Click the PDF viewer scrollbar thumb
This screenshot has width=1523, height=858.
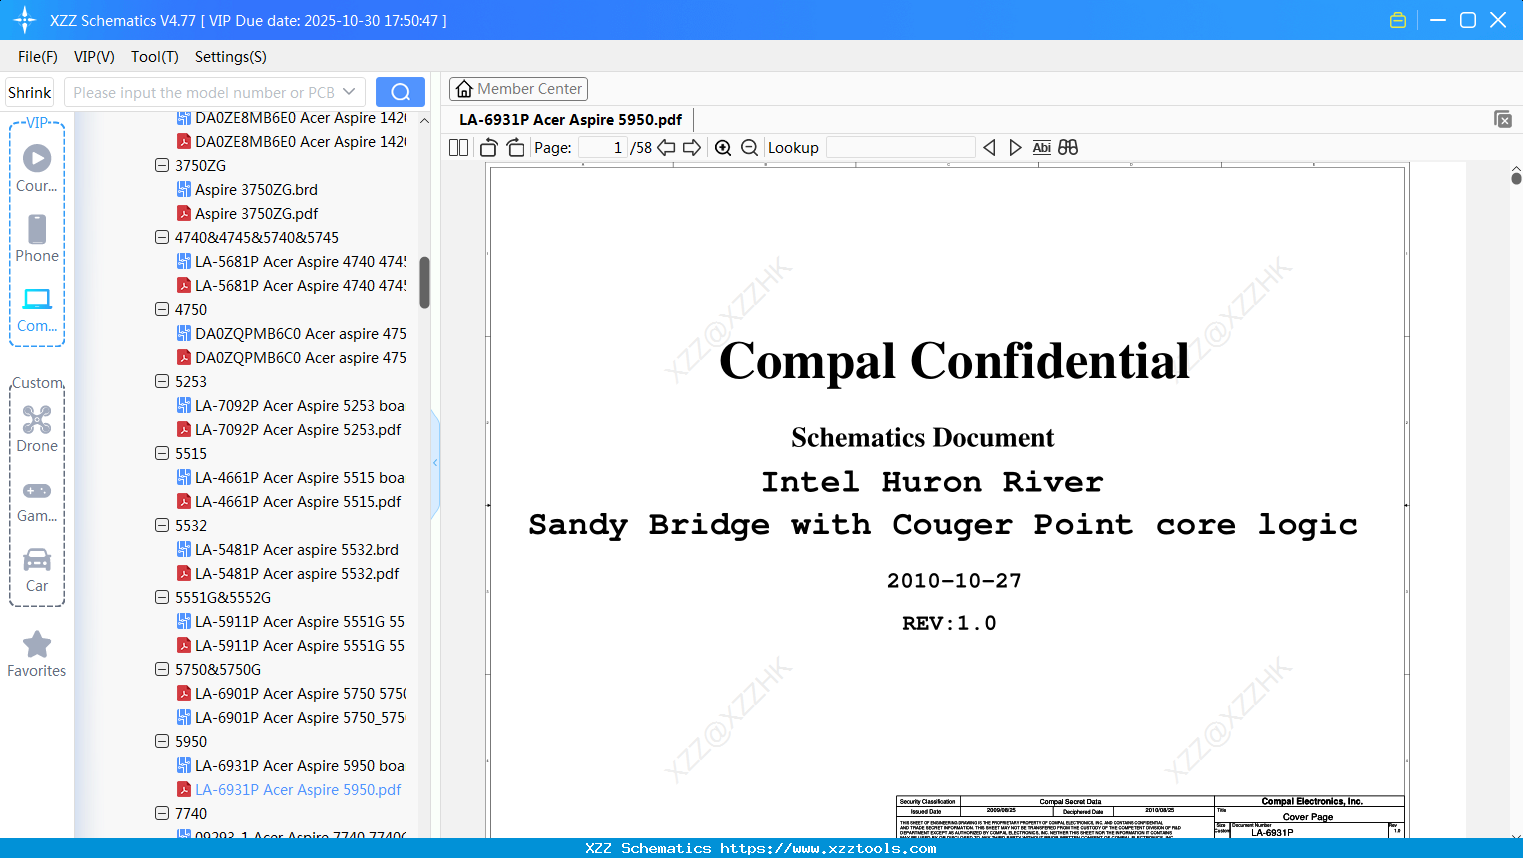pos(1516,178)
